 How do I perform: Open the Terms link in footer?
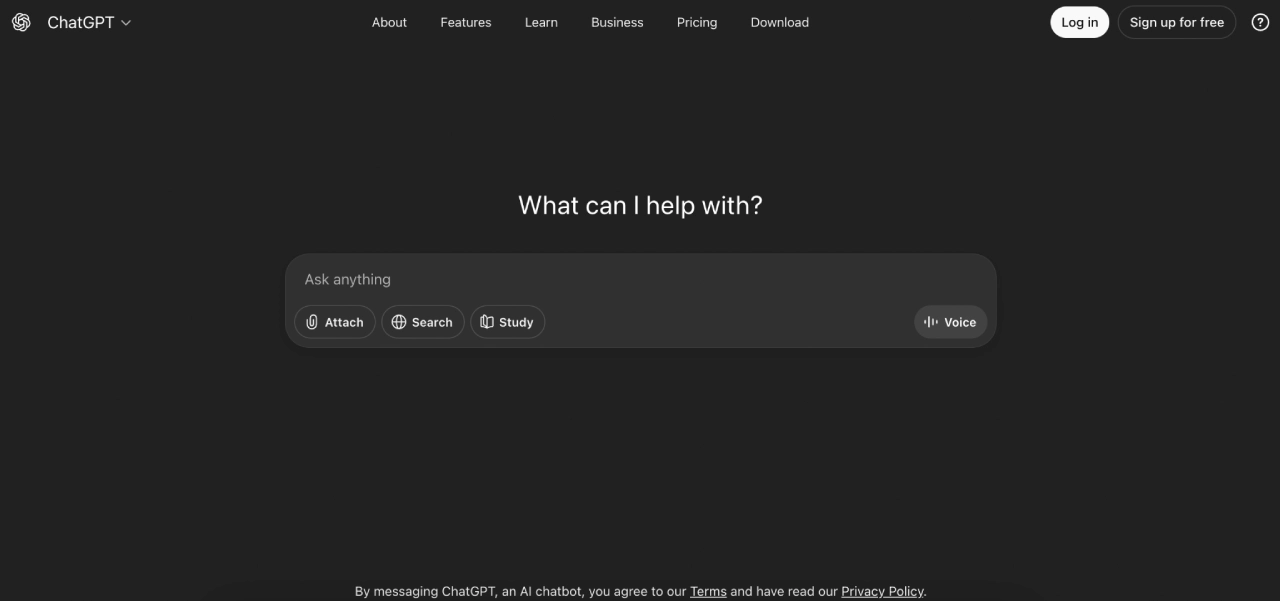(708, 591)
